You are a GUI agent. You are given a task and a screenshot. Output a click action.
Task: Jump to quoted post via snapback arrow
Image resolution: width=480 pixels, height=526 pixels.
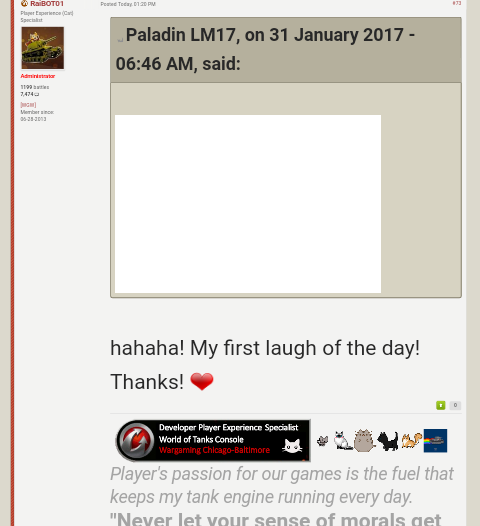coord(120,40)
